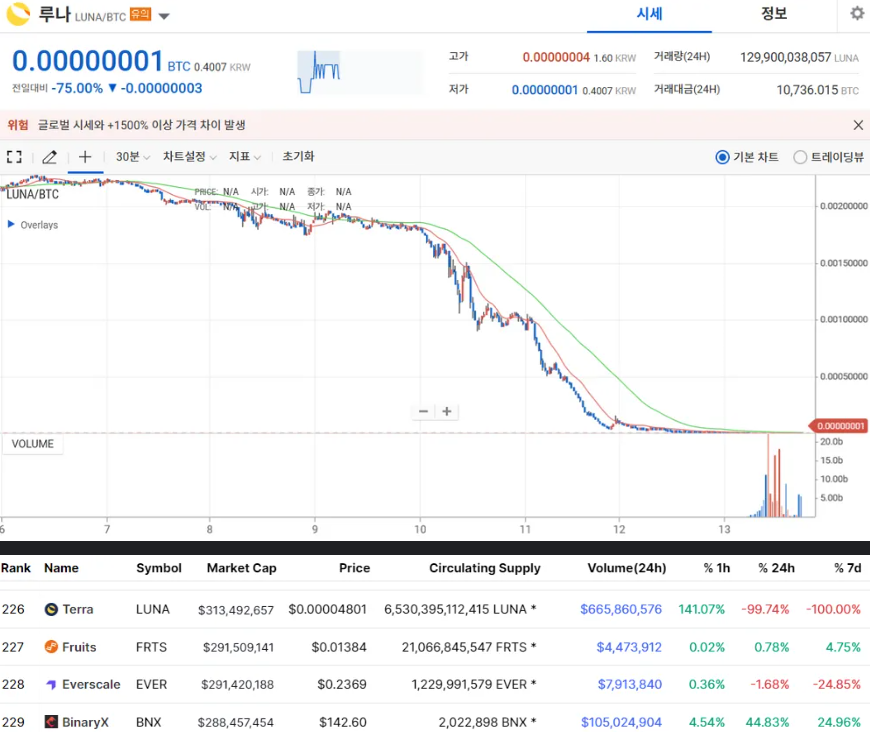
Task: Dismiss the 위험 warning banner
Action: click(x=858, y=125)
